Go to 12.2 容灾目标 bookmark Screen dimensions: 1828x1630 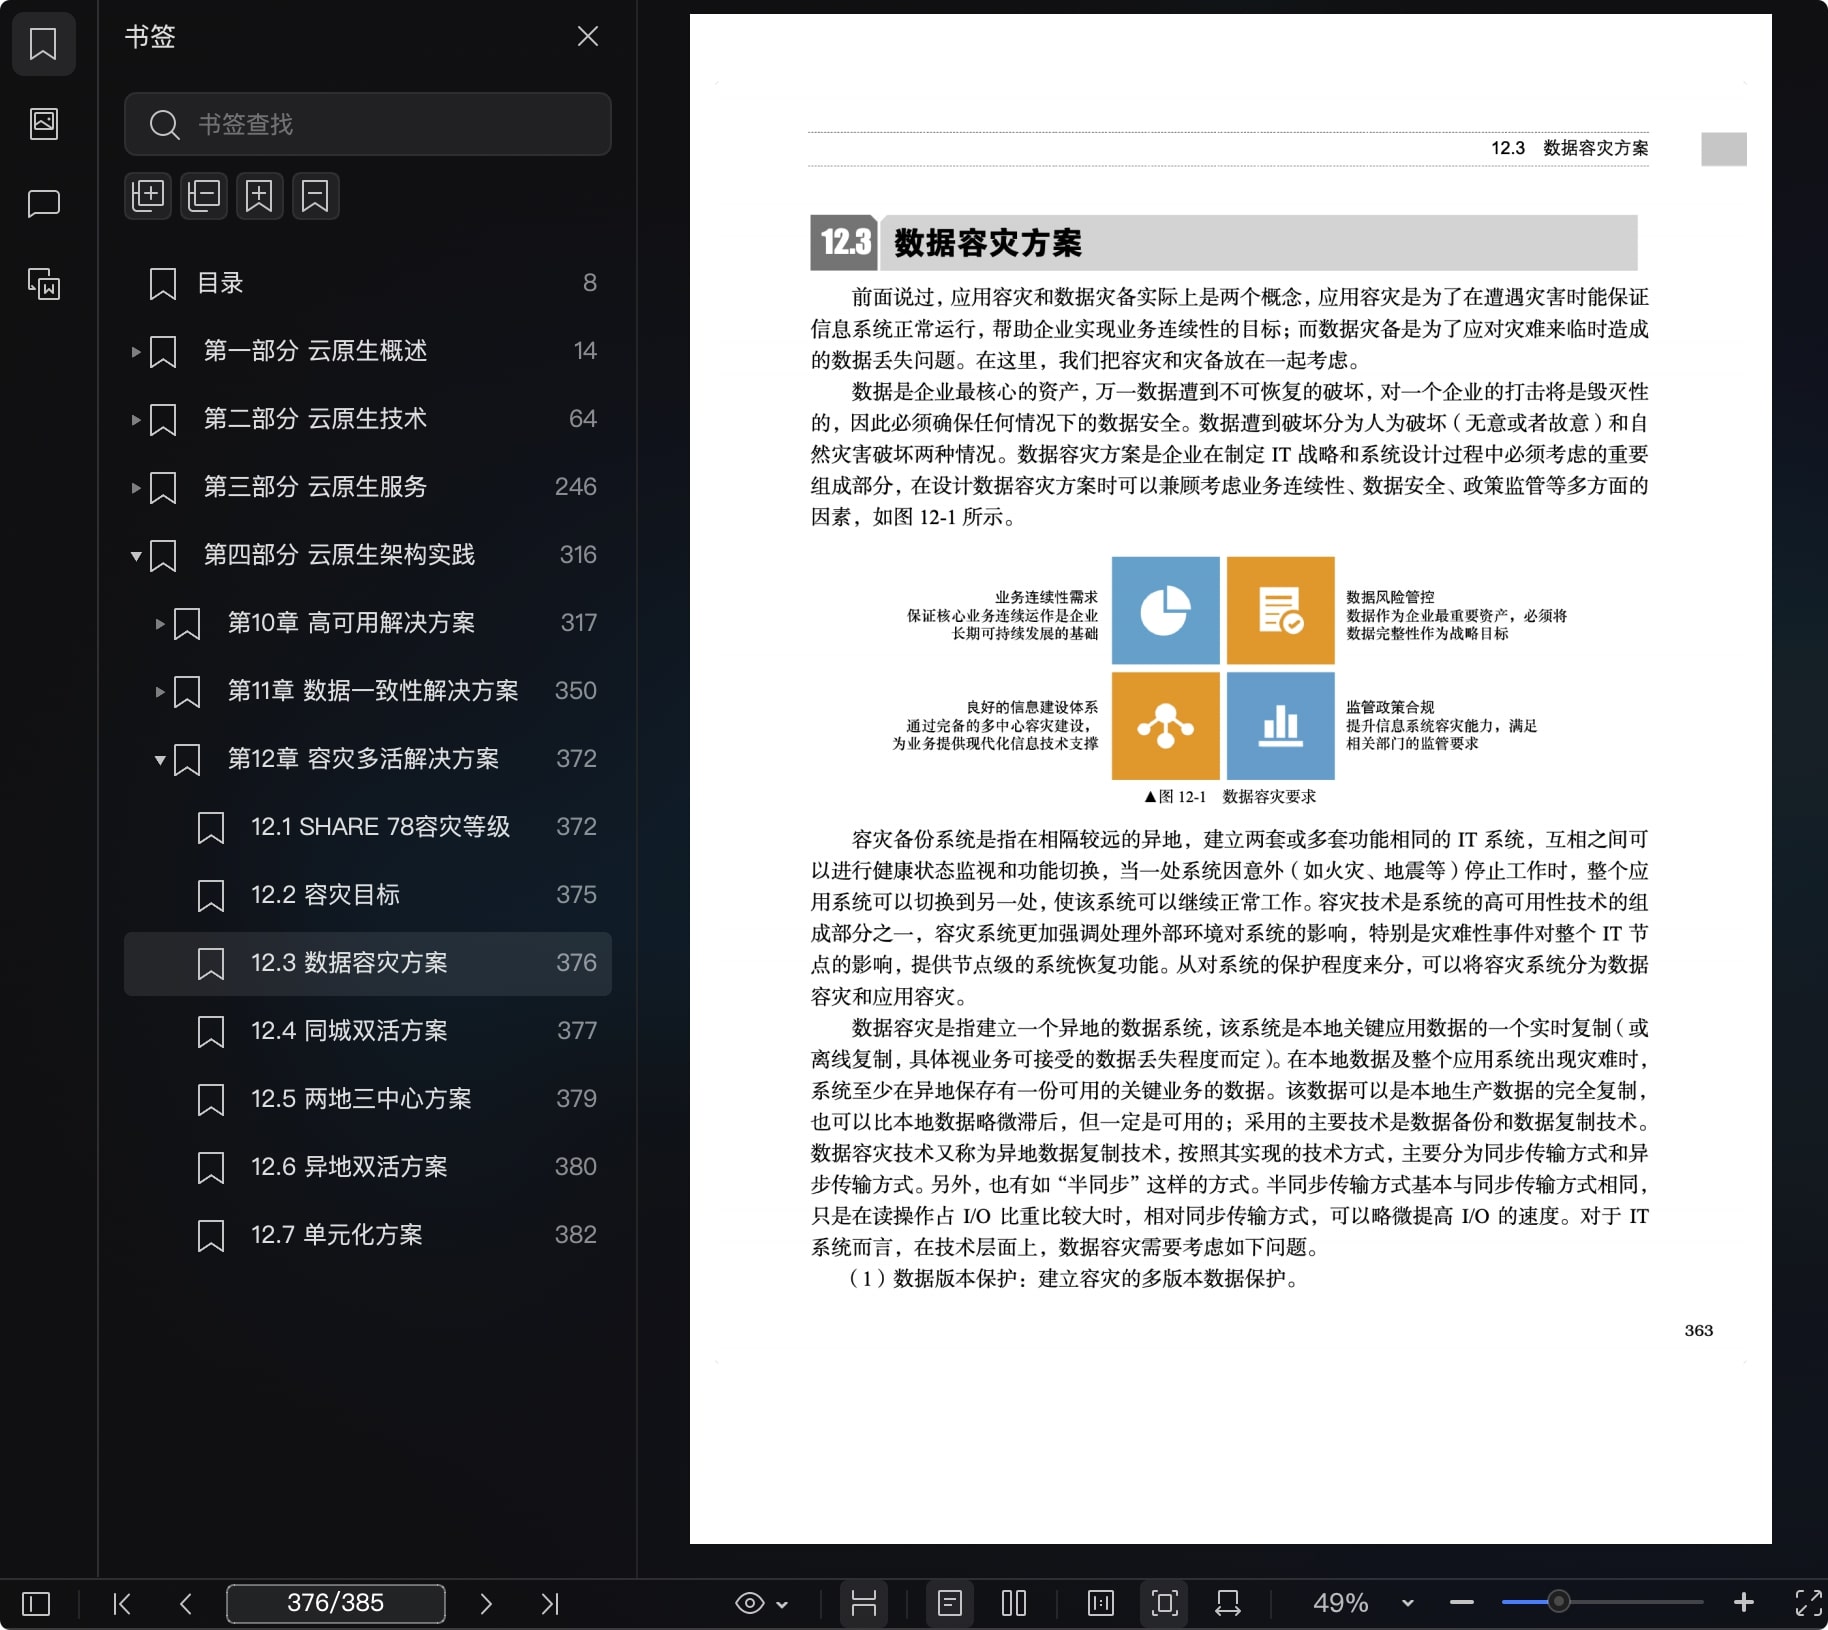(368, 895)
